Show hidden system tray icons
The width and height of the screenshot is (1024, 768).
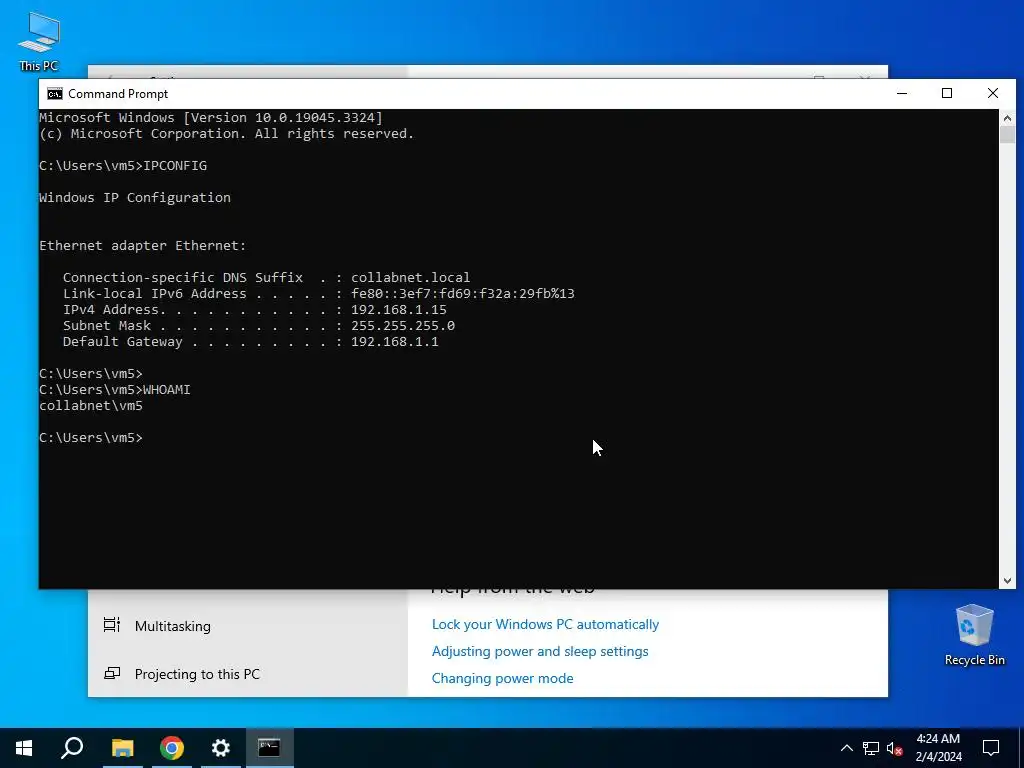pyautogui.click(x=846, y=748)
